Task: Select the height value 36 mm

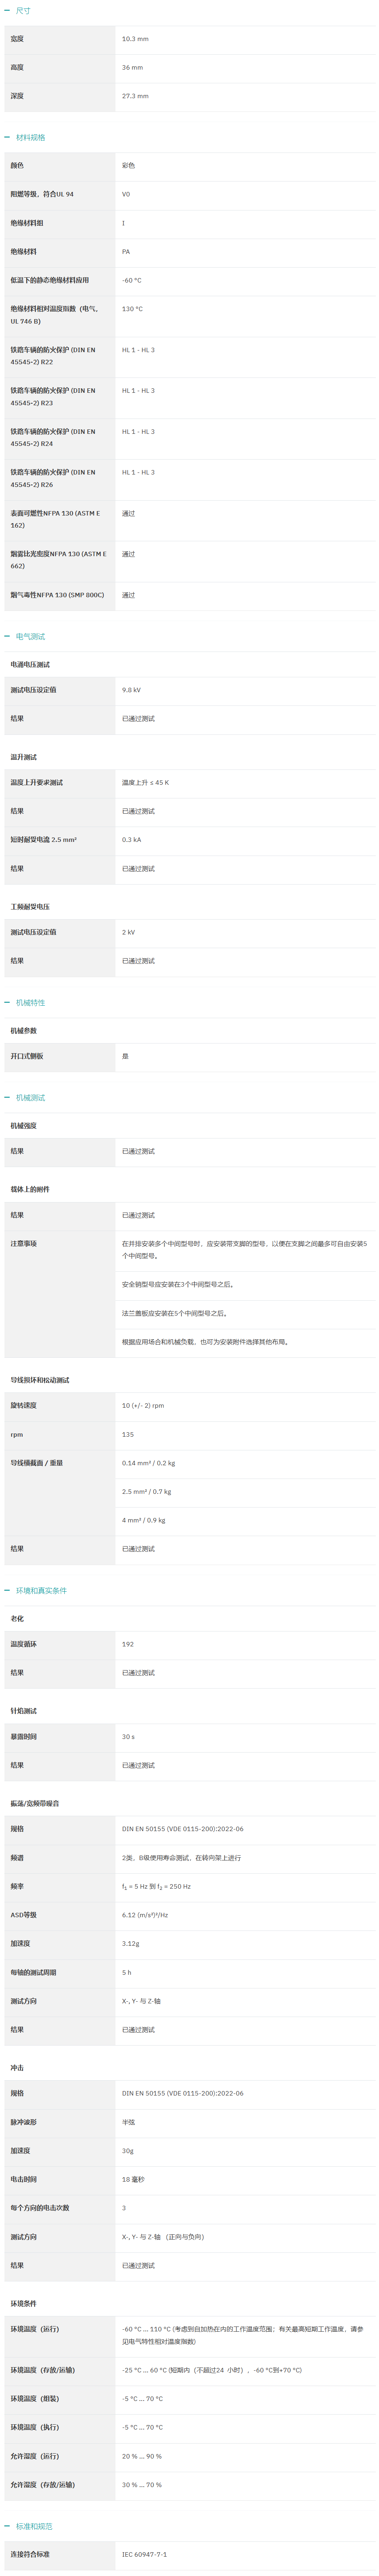Action: (132, 68)
